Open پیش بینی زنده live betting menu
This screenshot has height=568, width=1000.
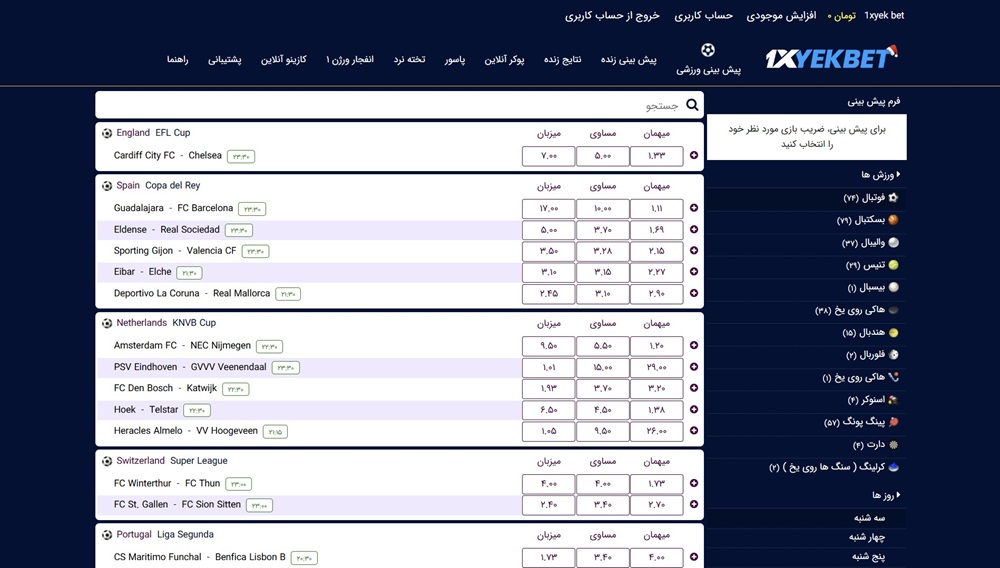628,59
